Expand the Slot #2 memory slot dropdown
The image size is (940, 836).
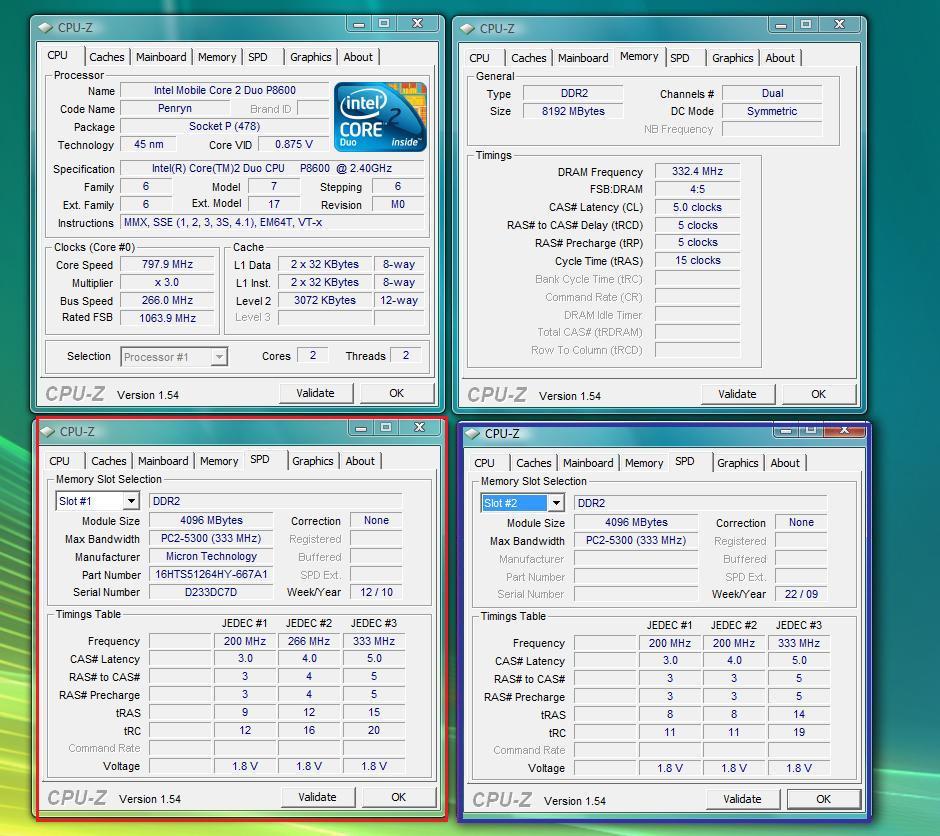(x=555, y=503)
